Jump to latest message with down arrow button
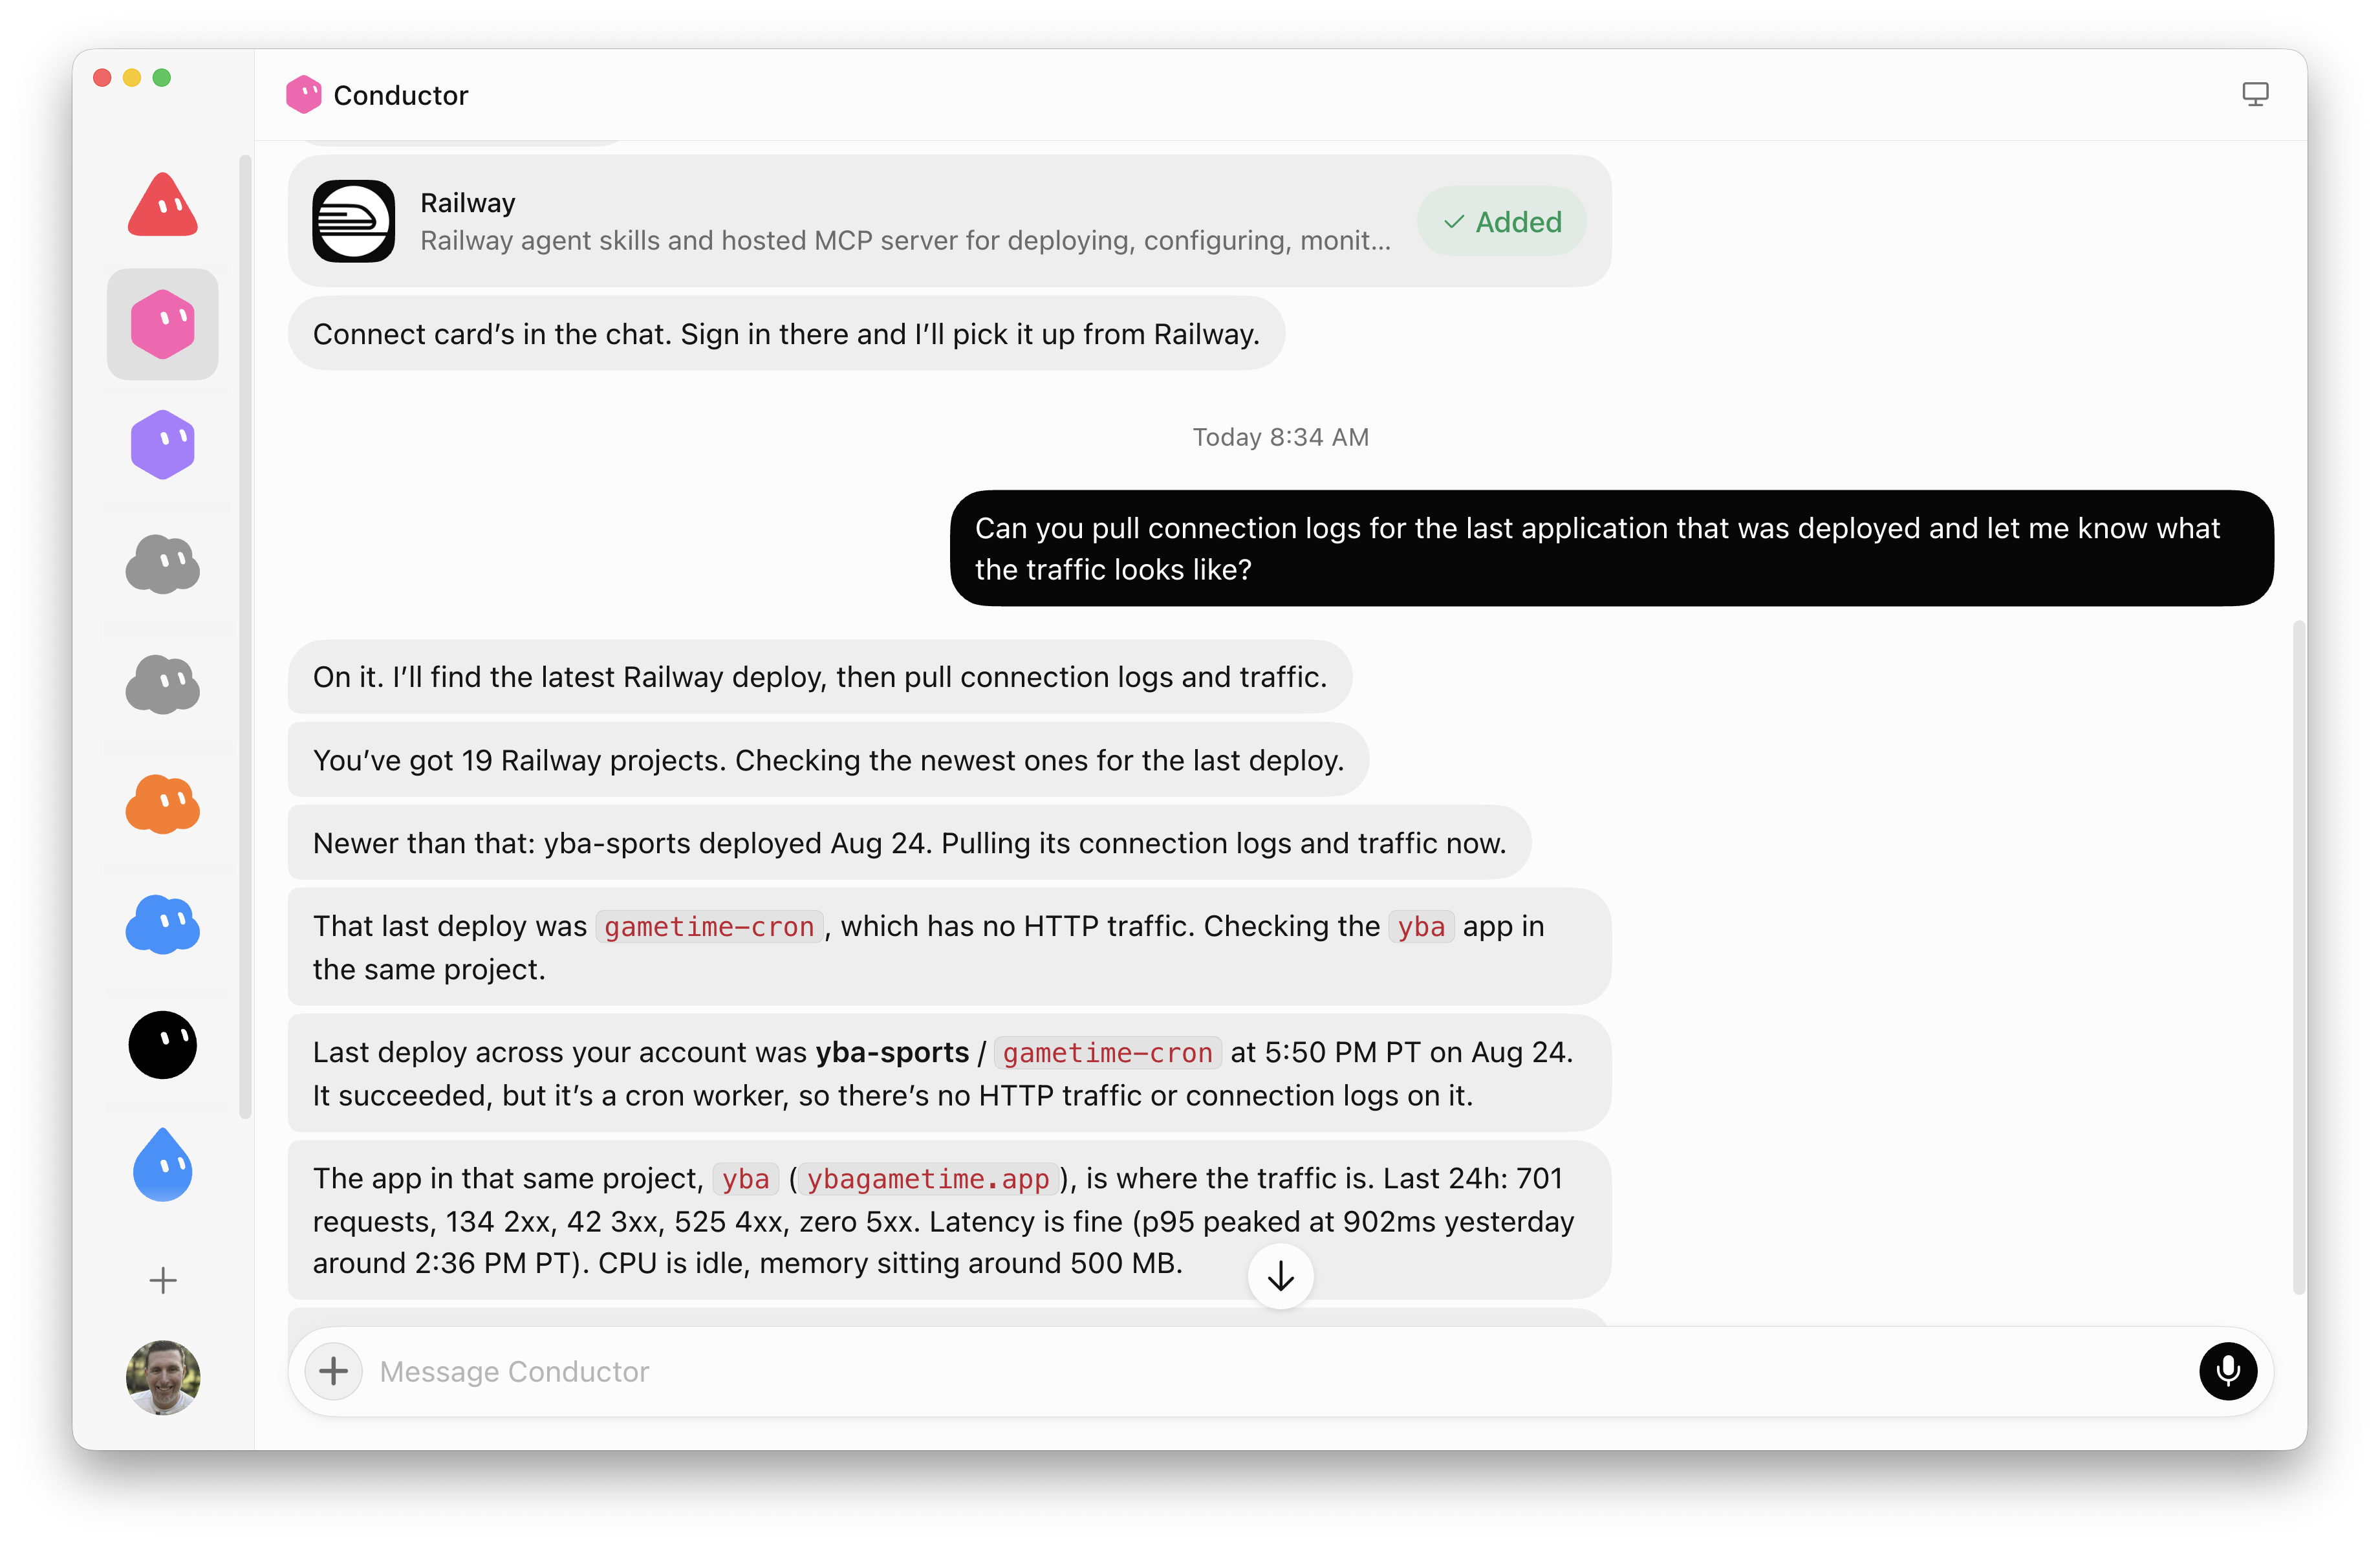The height and width of the screenshot is (1546, 2380). pos(1280,1275)
